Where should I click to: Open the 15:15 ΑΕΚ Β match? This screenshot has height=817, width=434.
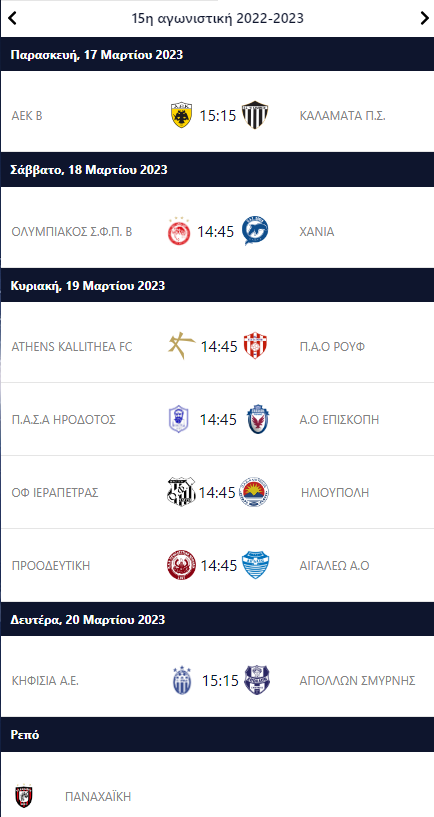(x=218, y=116)
